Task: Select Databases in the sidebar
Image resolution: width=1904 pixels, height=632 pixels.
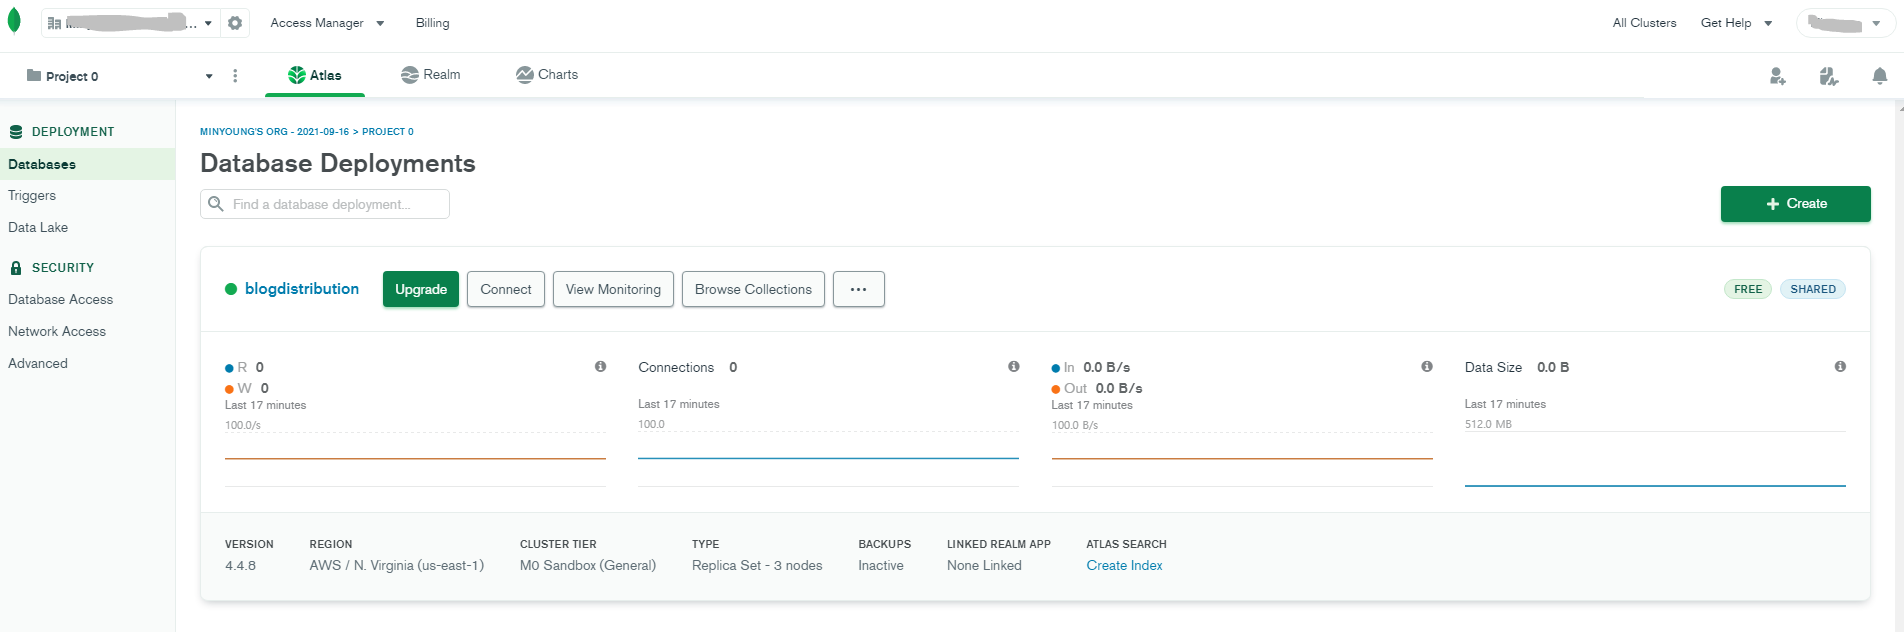Action: 87,164
